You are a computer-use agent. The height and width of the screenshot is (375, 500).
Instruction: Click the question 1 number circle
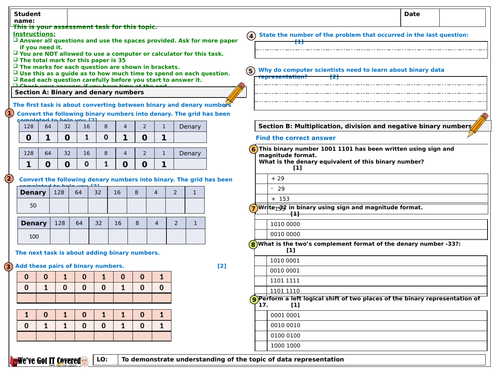pyautogui.click(x=9, y=113)
